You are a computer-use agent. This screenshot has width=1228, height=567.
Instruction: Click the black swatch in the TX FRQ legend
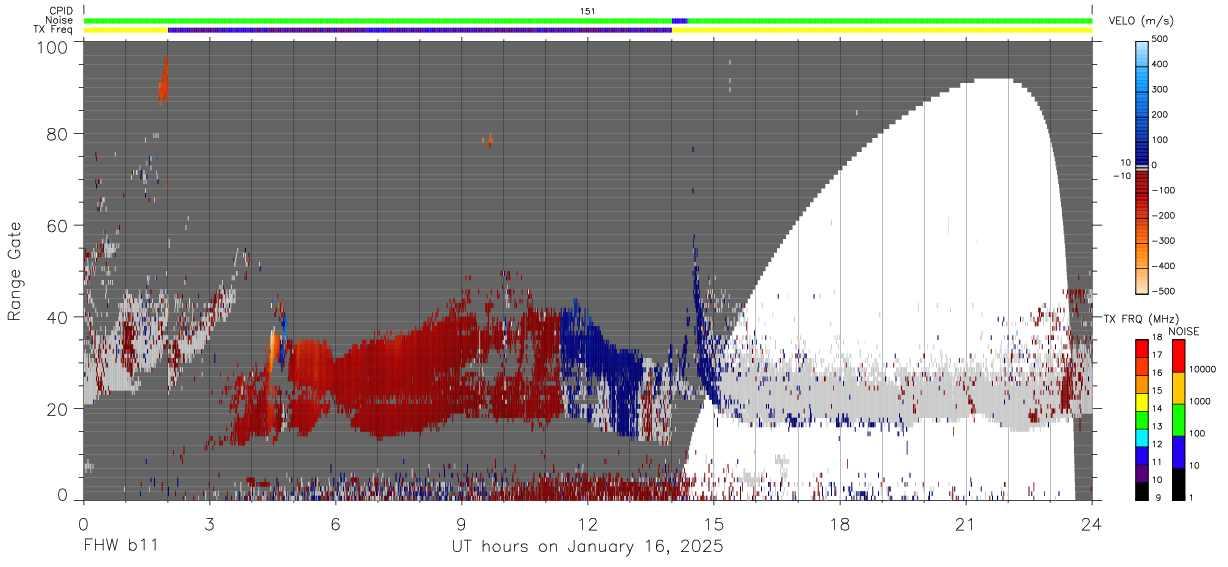pos(1141,490)
